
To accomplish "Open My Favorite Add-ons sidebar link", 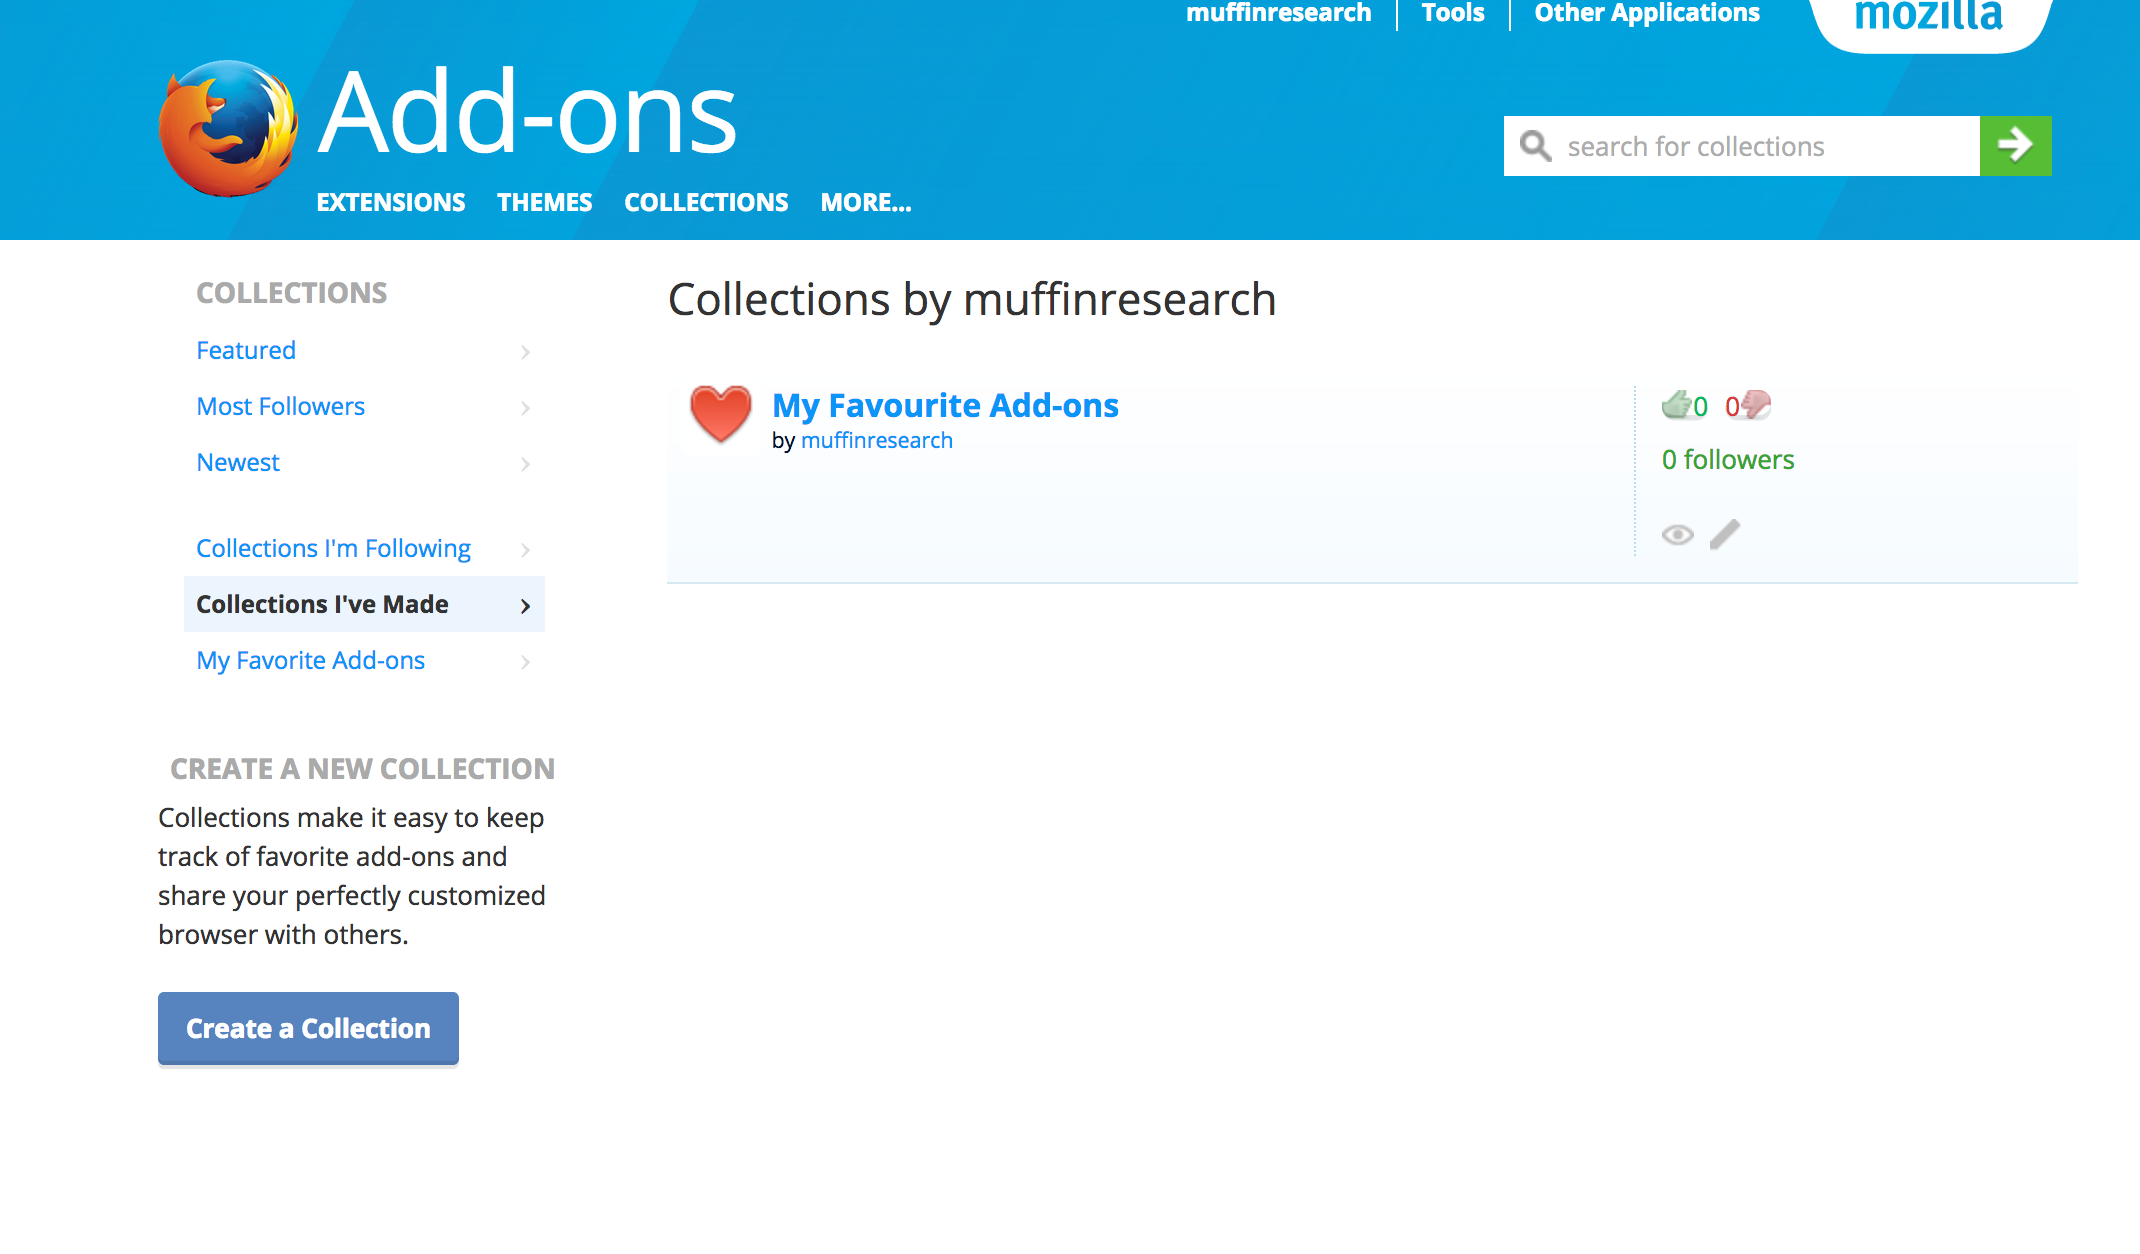I will click(x=310, y=661).
